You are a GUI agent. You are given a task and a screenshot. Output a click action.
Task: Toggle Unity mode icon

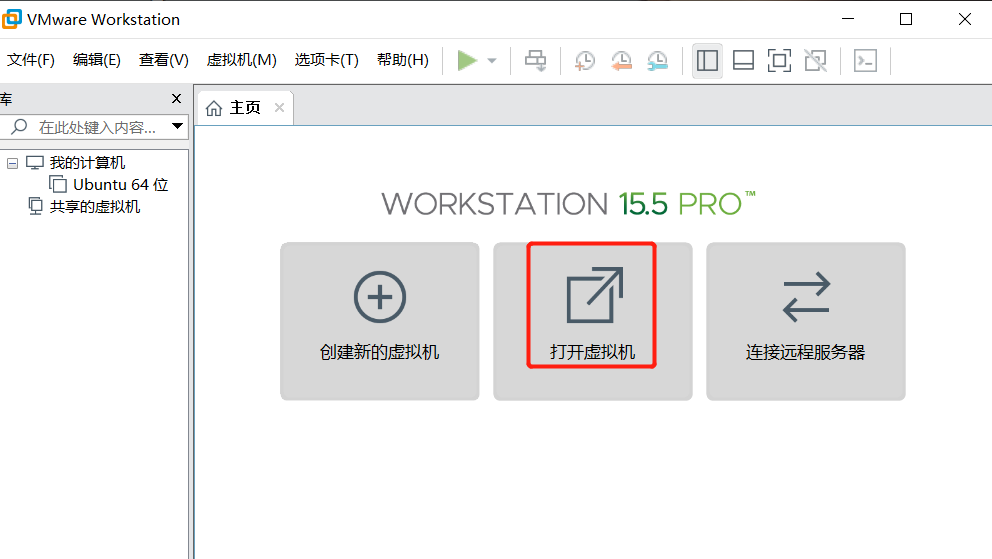pos(815,61)
